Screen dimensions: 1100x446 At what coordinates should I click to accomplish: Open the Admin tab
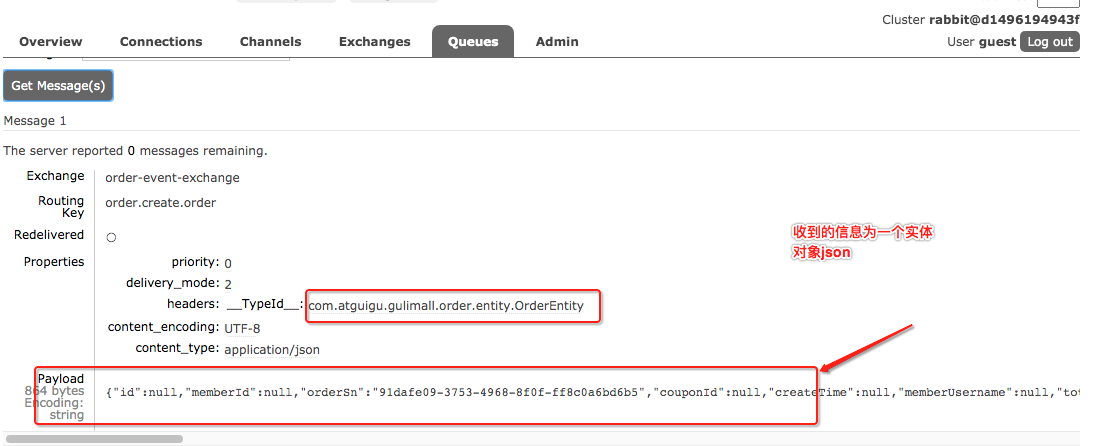(557, 42)
